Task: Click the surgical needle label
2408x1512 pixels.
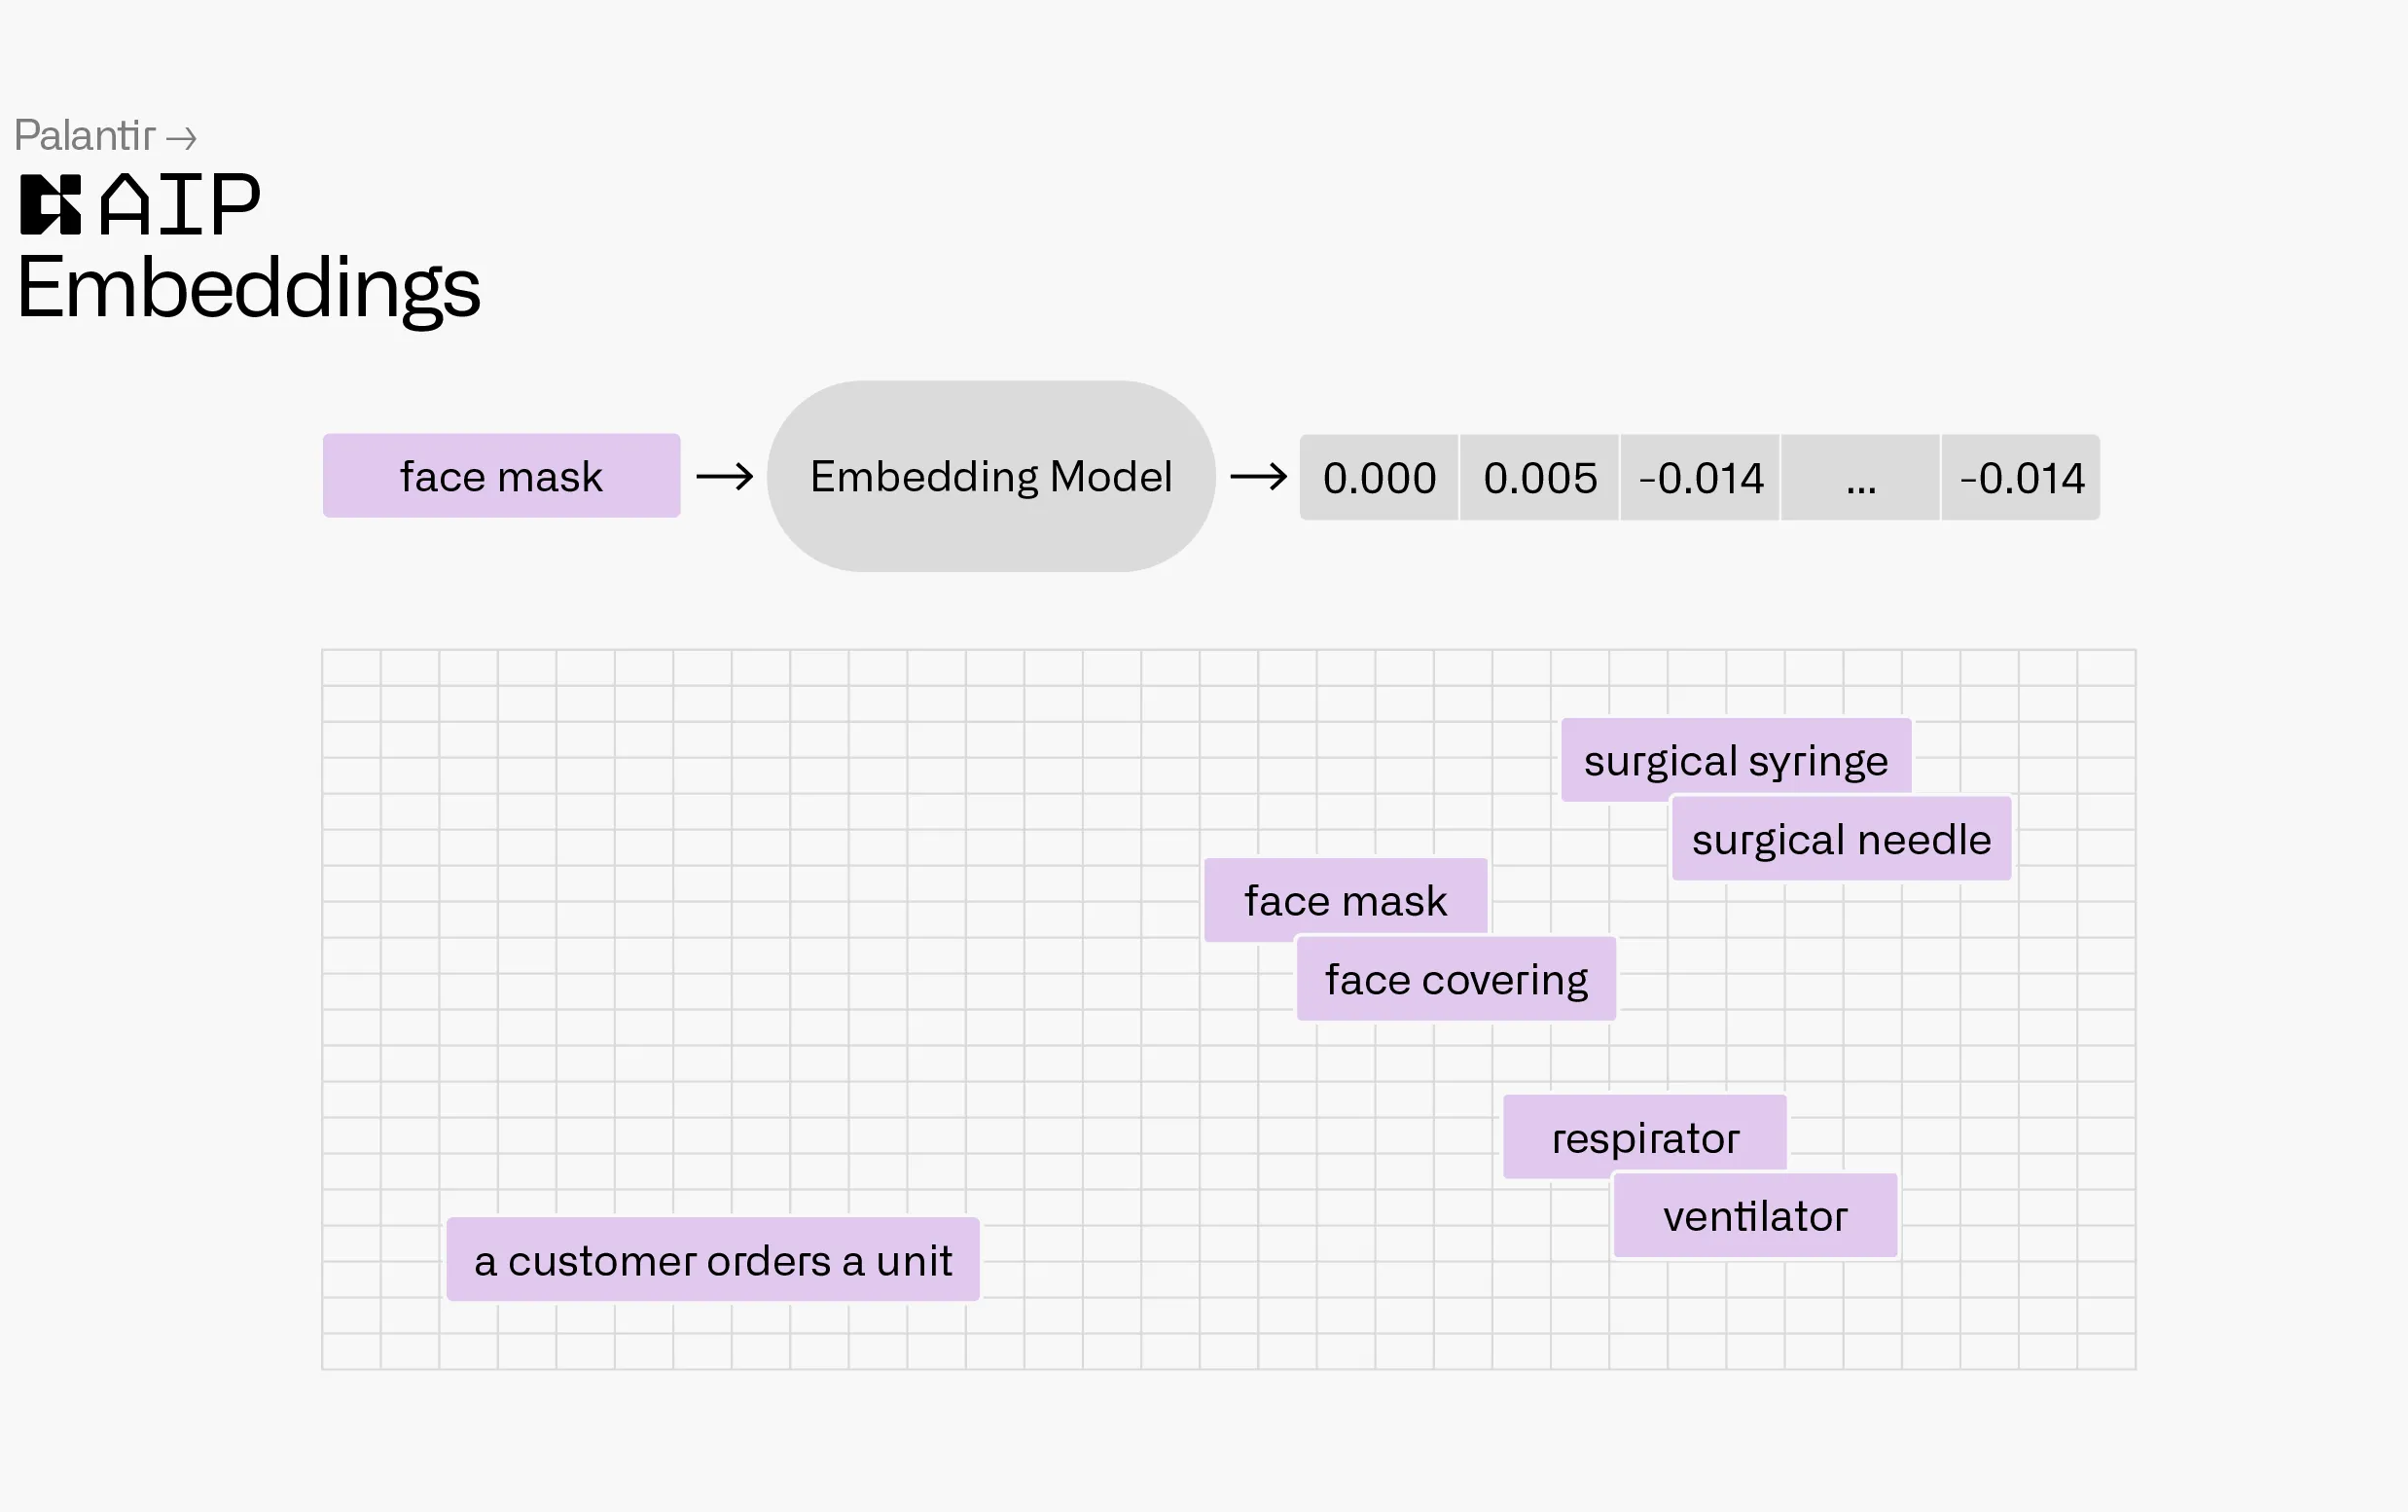Action: pos(1841,839)
